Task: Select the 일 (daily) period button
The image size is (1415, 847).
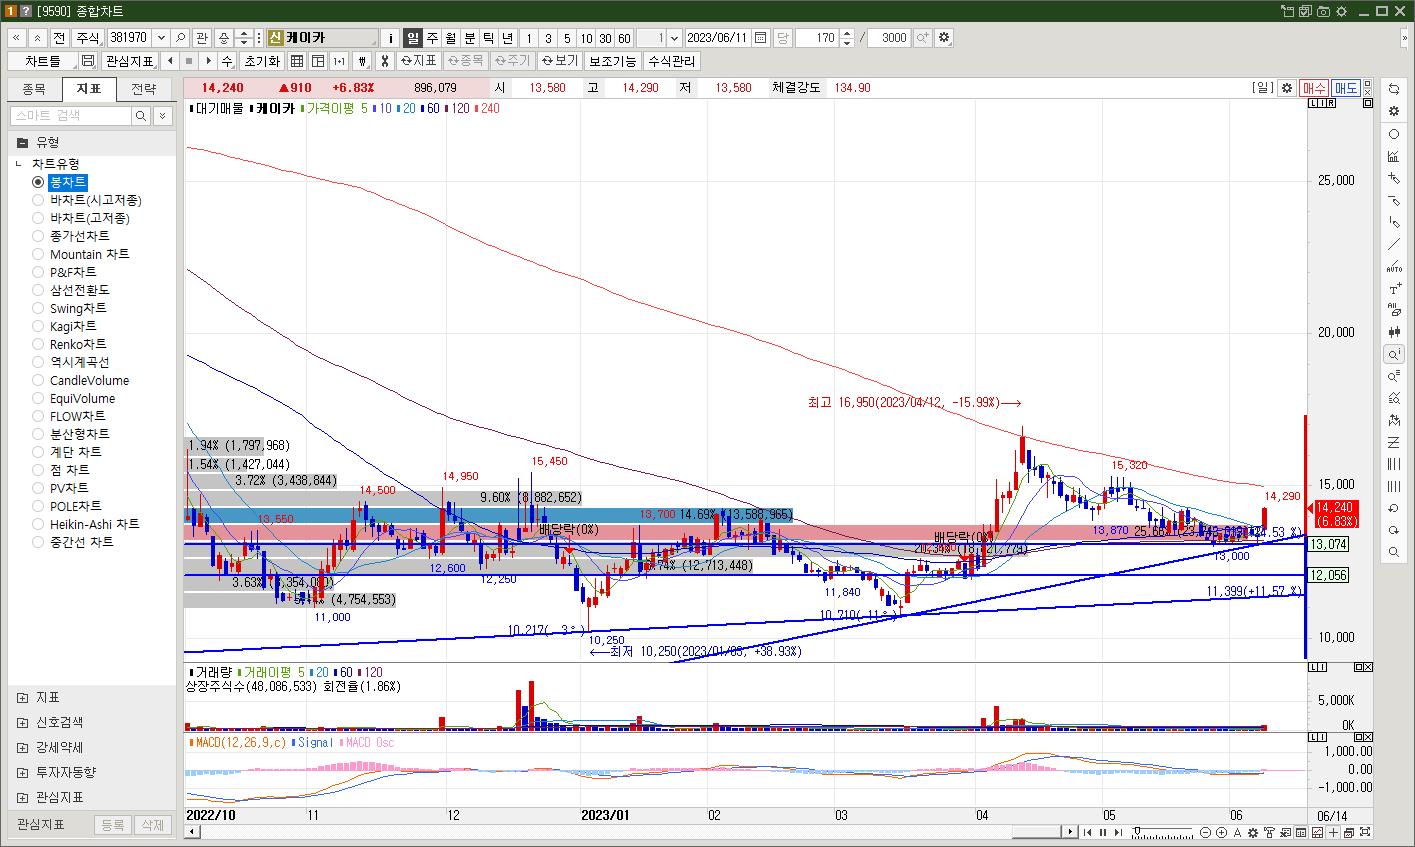Action: pyautogui.click(x=413, y=38)
